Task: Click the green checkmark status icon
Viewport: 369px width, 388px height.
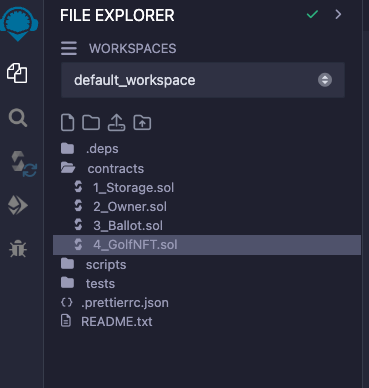Action: click(312, 14)
